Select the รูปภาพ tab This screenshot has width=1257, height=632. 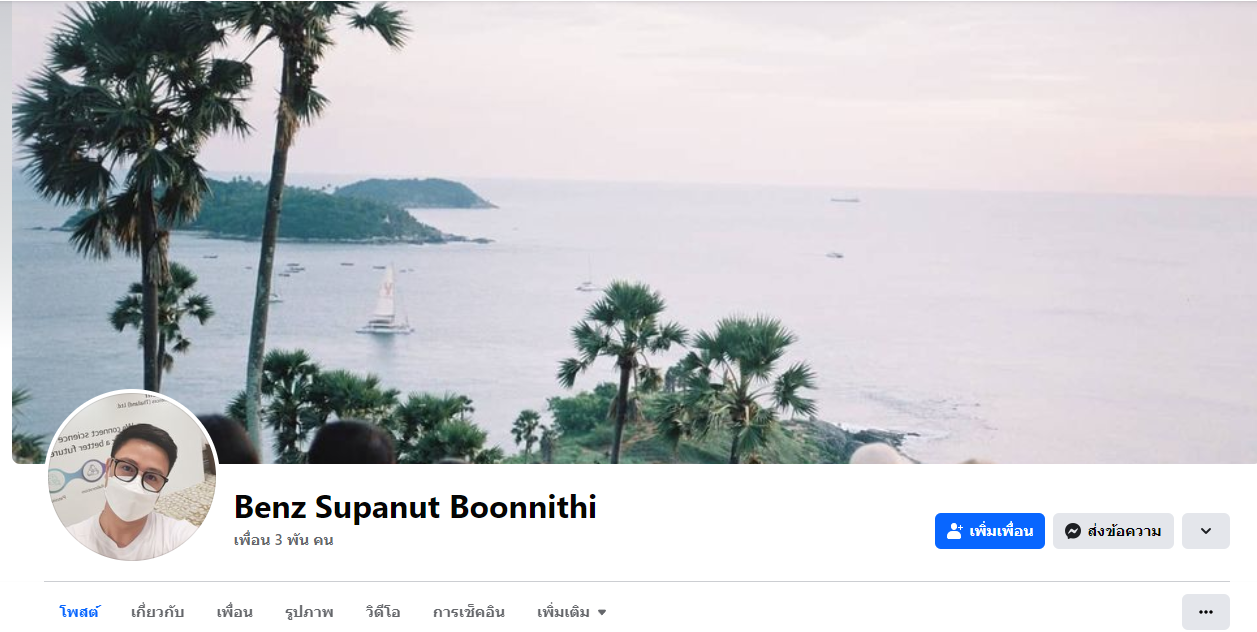309,612
